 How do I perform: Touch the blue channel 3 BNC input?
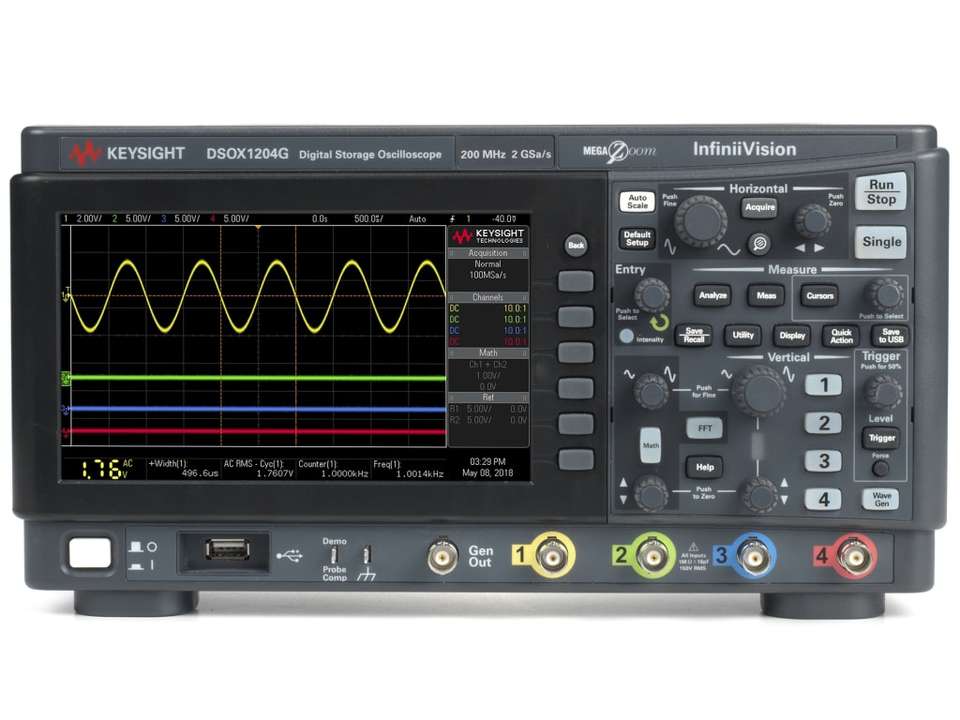click(x=754, y=557)
